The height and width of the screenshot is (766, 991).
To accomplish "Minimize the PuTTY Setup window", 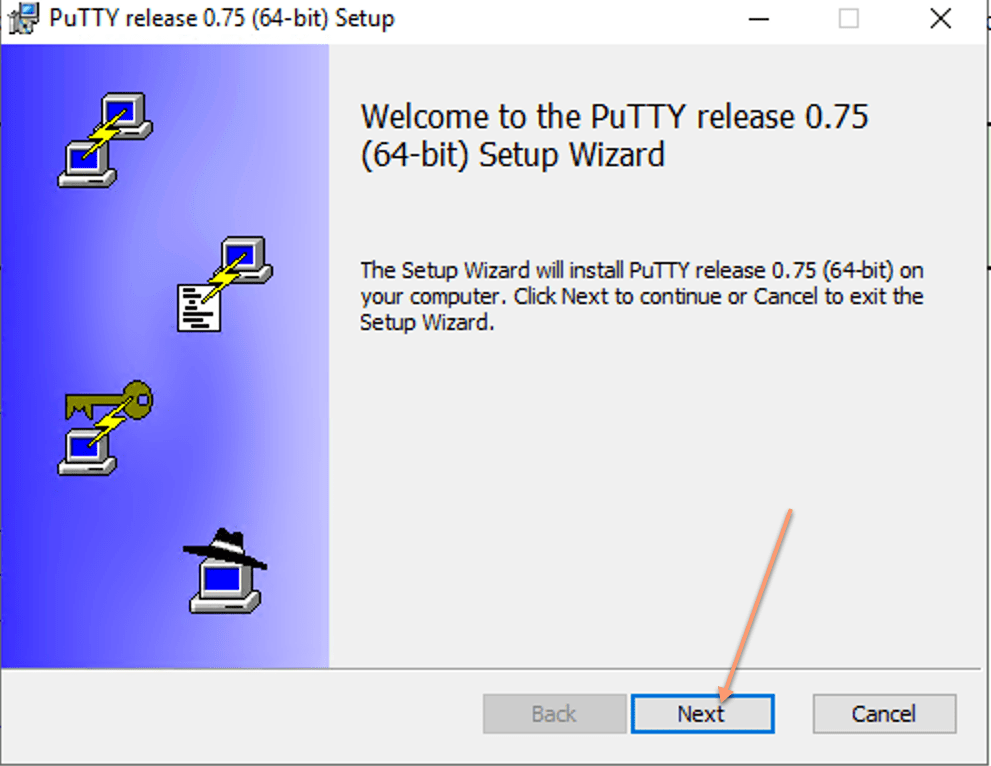I will click(x=758, y=19).
